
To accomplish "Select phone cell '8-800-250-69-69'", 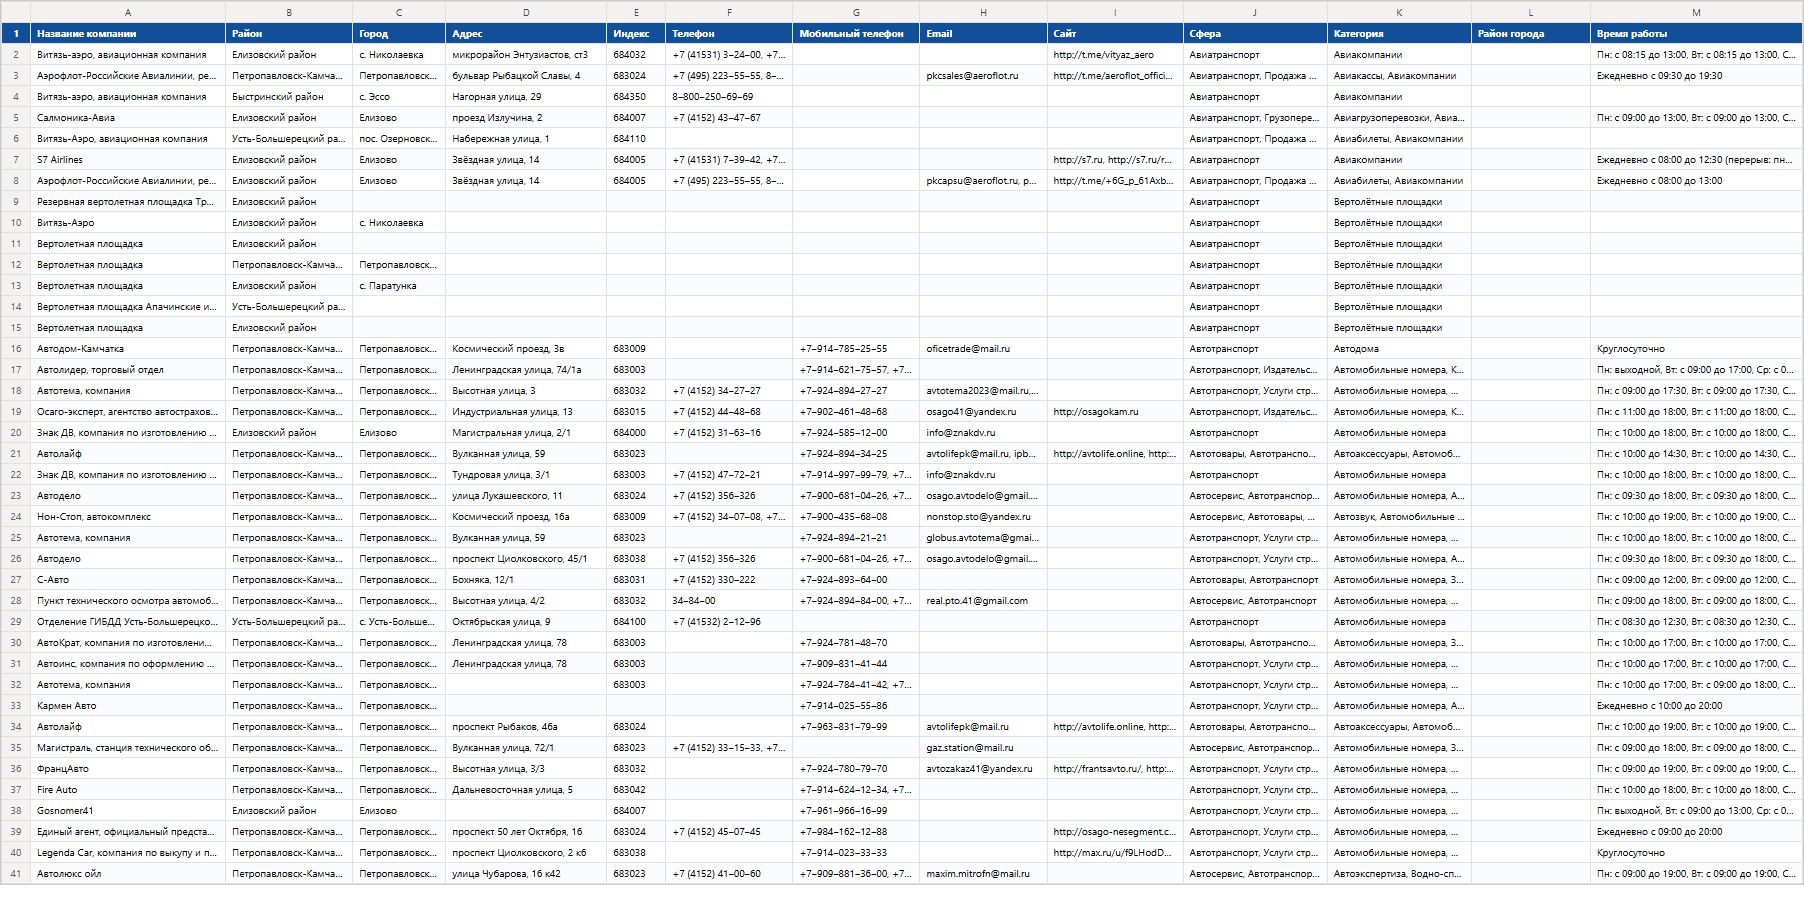I will pos(729,97).
